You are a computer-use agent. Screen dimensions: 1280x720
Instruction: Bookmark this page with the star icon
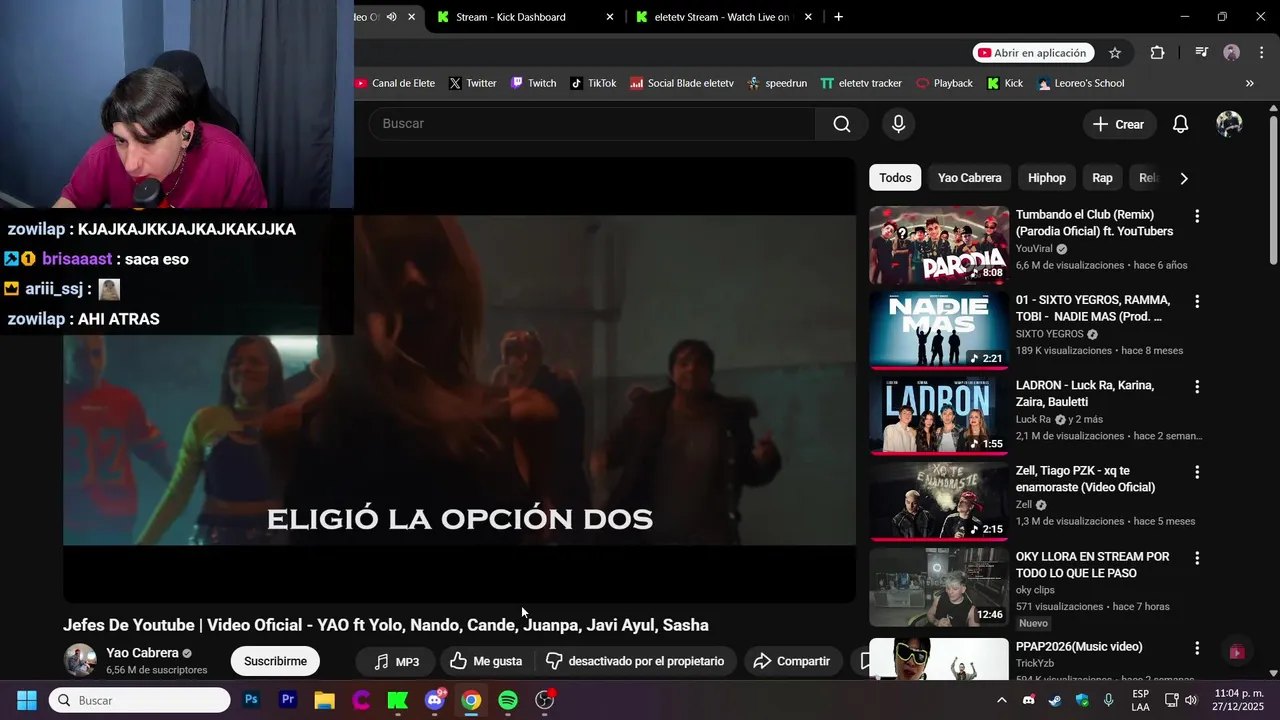coord(1115,53)
